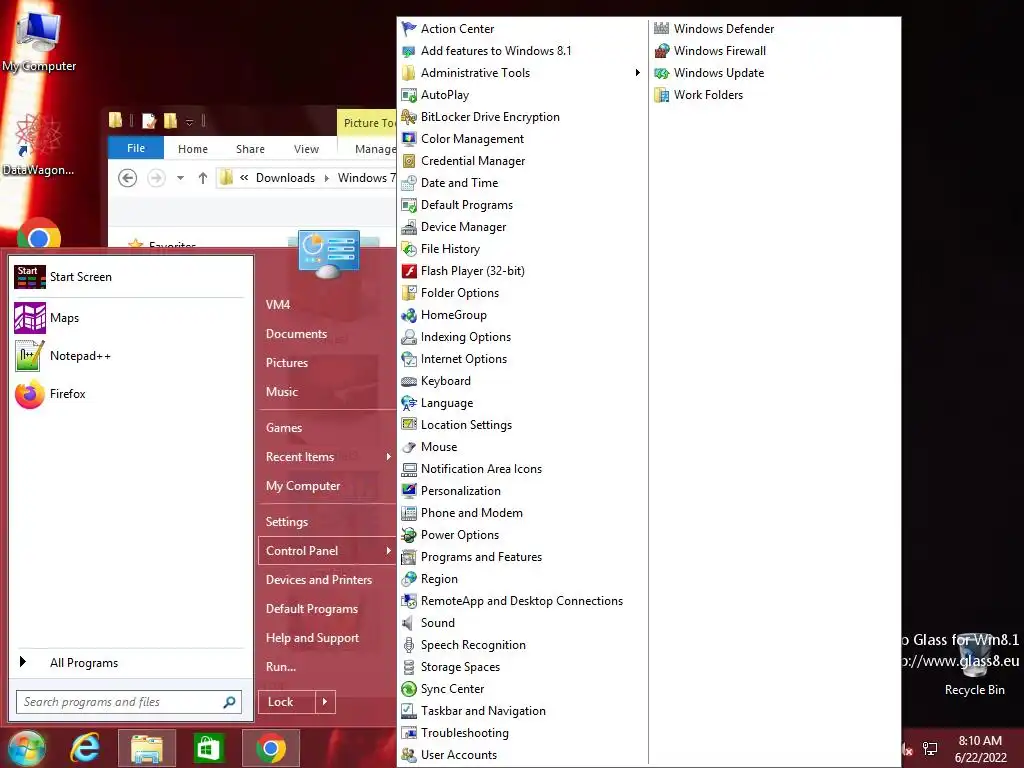Click Run... in the Start menu
Viewport: 1024px width, 768px height.
(281, 667)
